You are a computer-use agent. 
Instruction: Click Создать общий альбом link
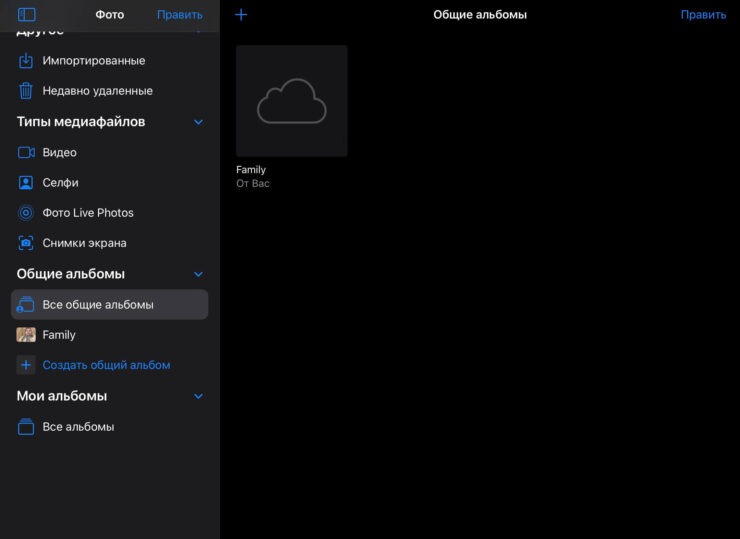106,365
